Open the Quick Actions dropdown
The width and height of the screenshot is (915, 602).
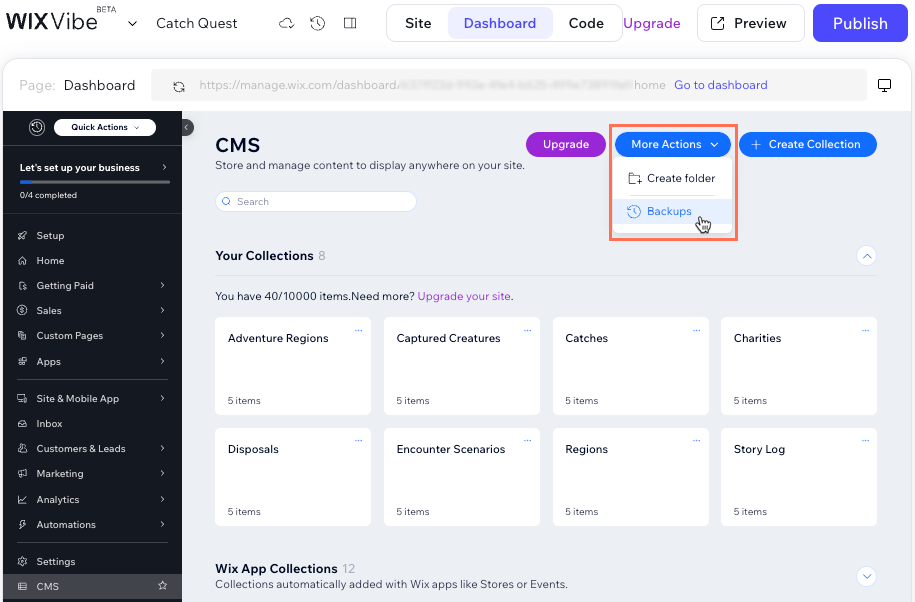click(x=105, y=127)
